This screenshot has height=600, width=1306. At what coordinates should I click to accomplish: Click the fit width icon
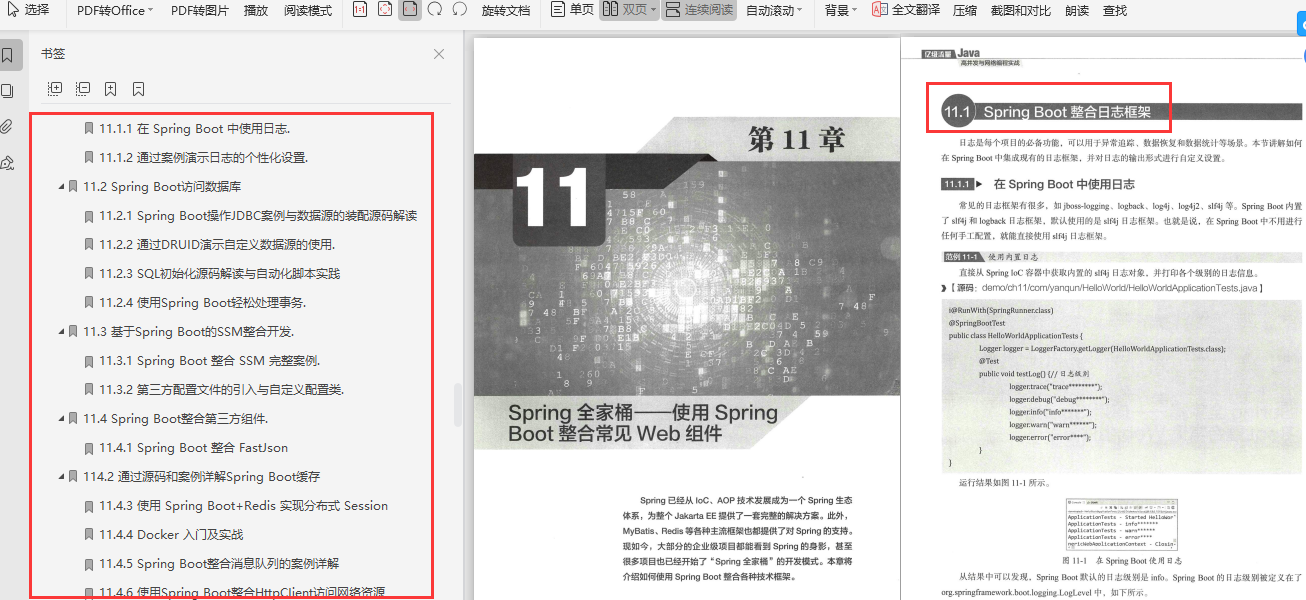(410, 10)
